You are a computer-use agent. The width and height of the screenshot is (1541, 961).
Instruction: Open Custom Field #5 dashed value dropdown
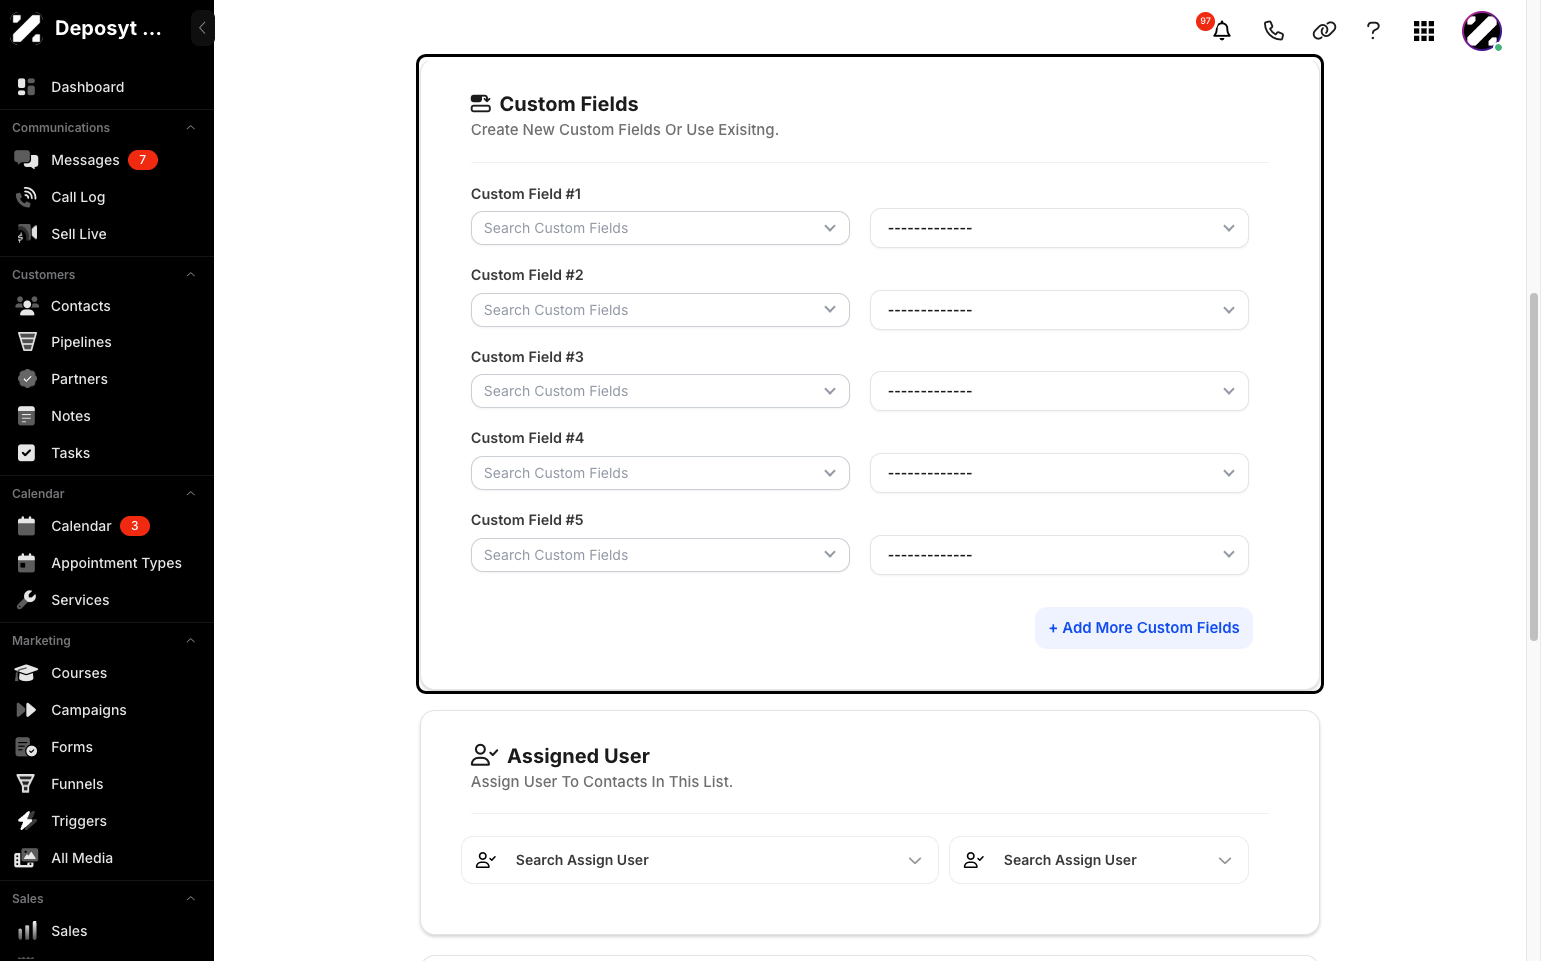point(1059,555)
